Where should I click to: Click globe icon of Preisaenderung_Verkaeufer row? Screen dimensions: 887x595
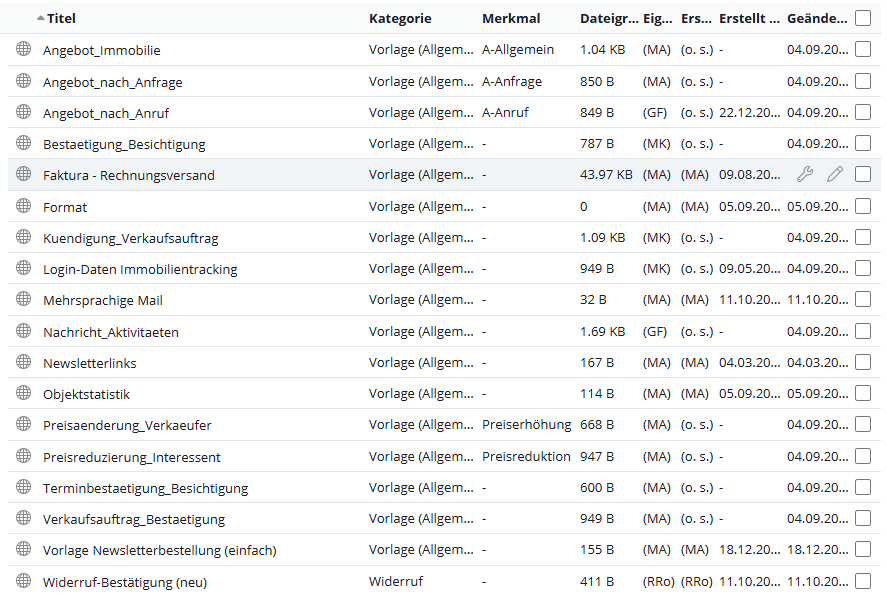pyautogui.click(x=23, y=424)
